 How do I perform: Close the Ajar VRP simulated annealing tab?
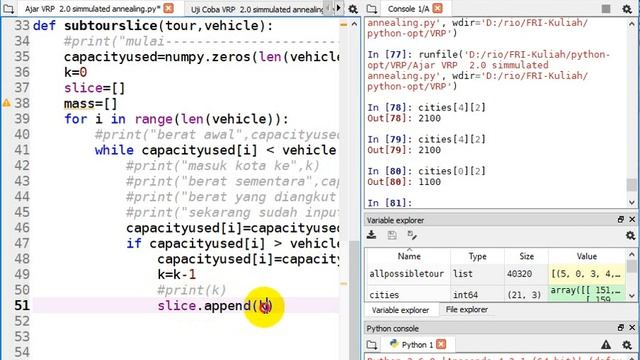169,8
